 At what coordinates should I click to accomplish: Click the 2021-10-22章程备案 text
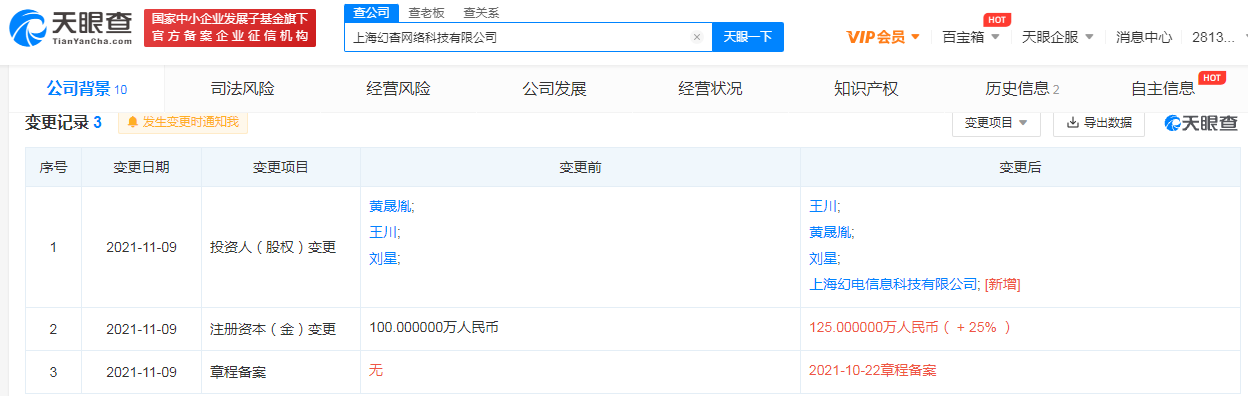pyautogui.click(x=872, y=370)
